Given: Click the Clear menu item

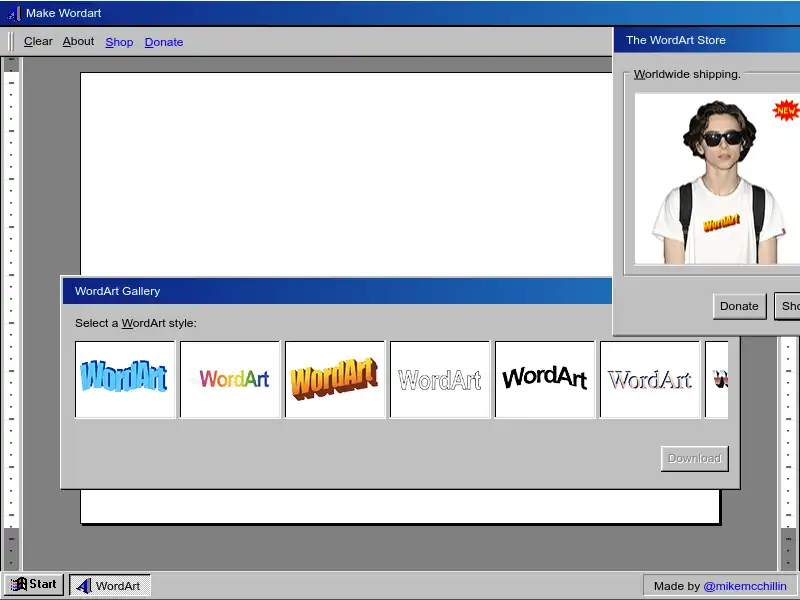Looking at the screenshot, I should (x=38, y=41).
